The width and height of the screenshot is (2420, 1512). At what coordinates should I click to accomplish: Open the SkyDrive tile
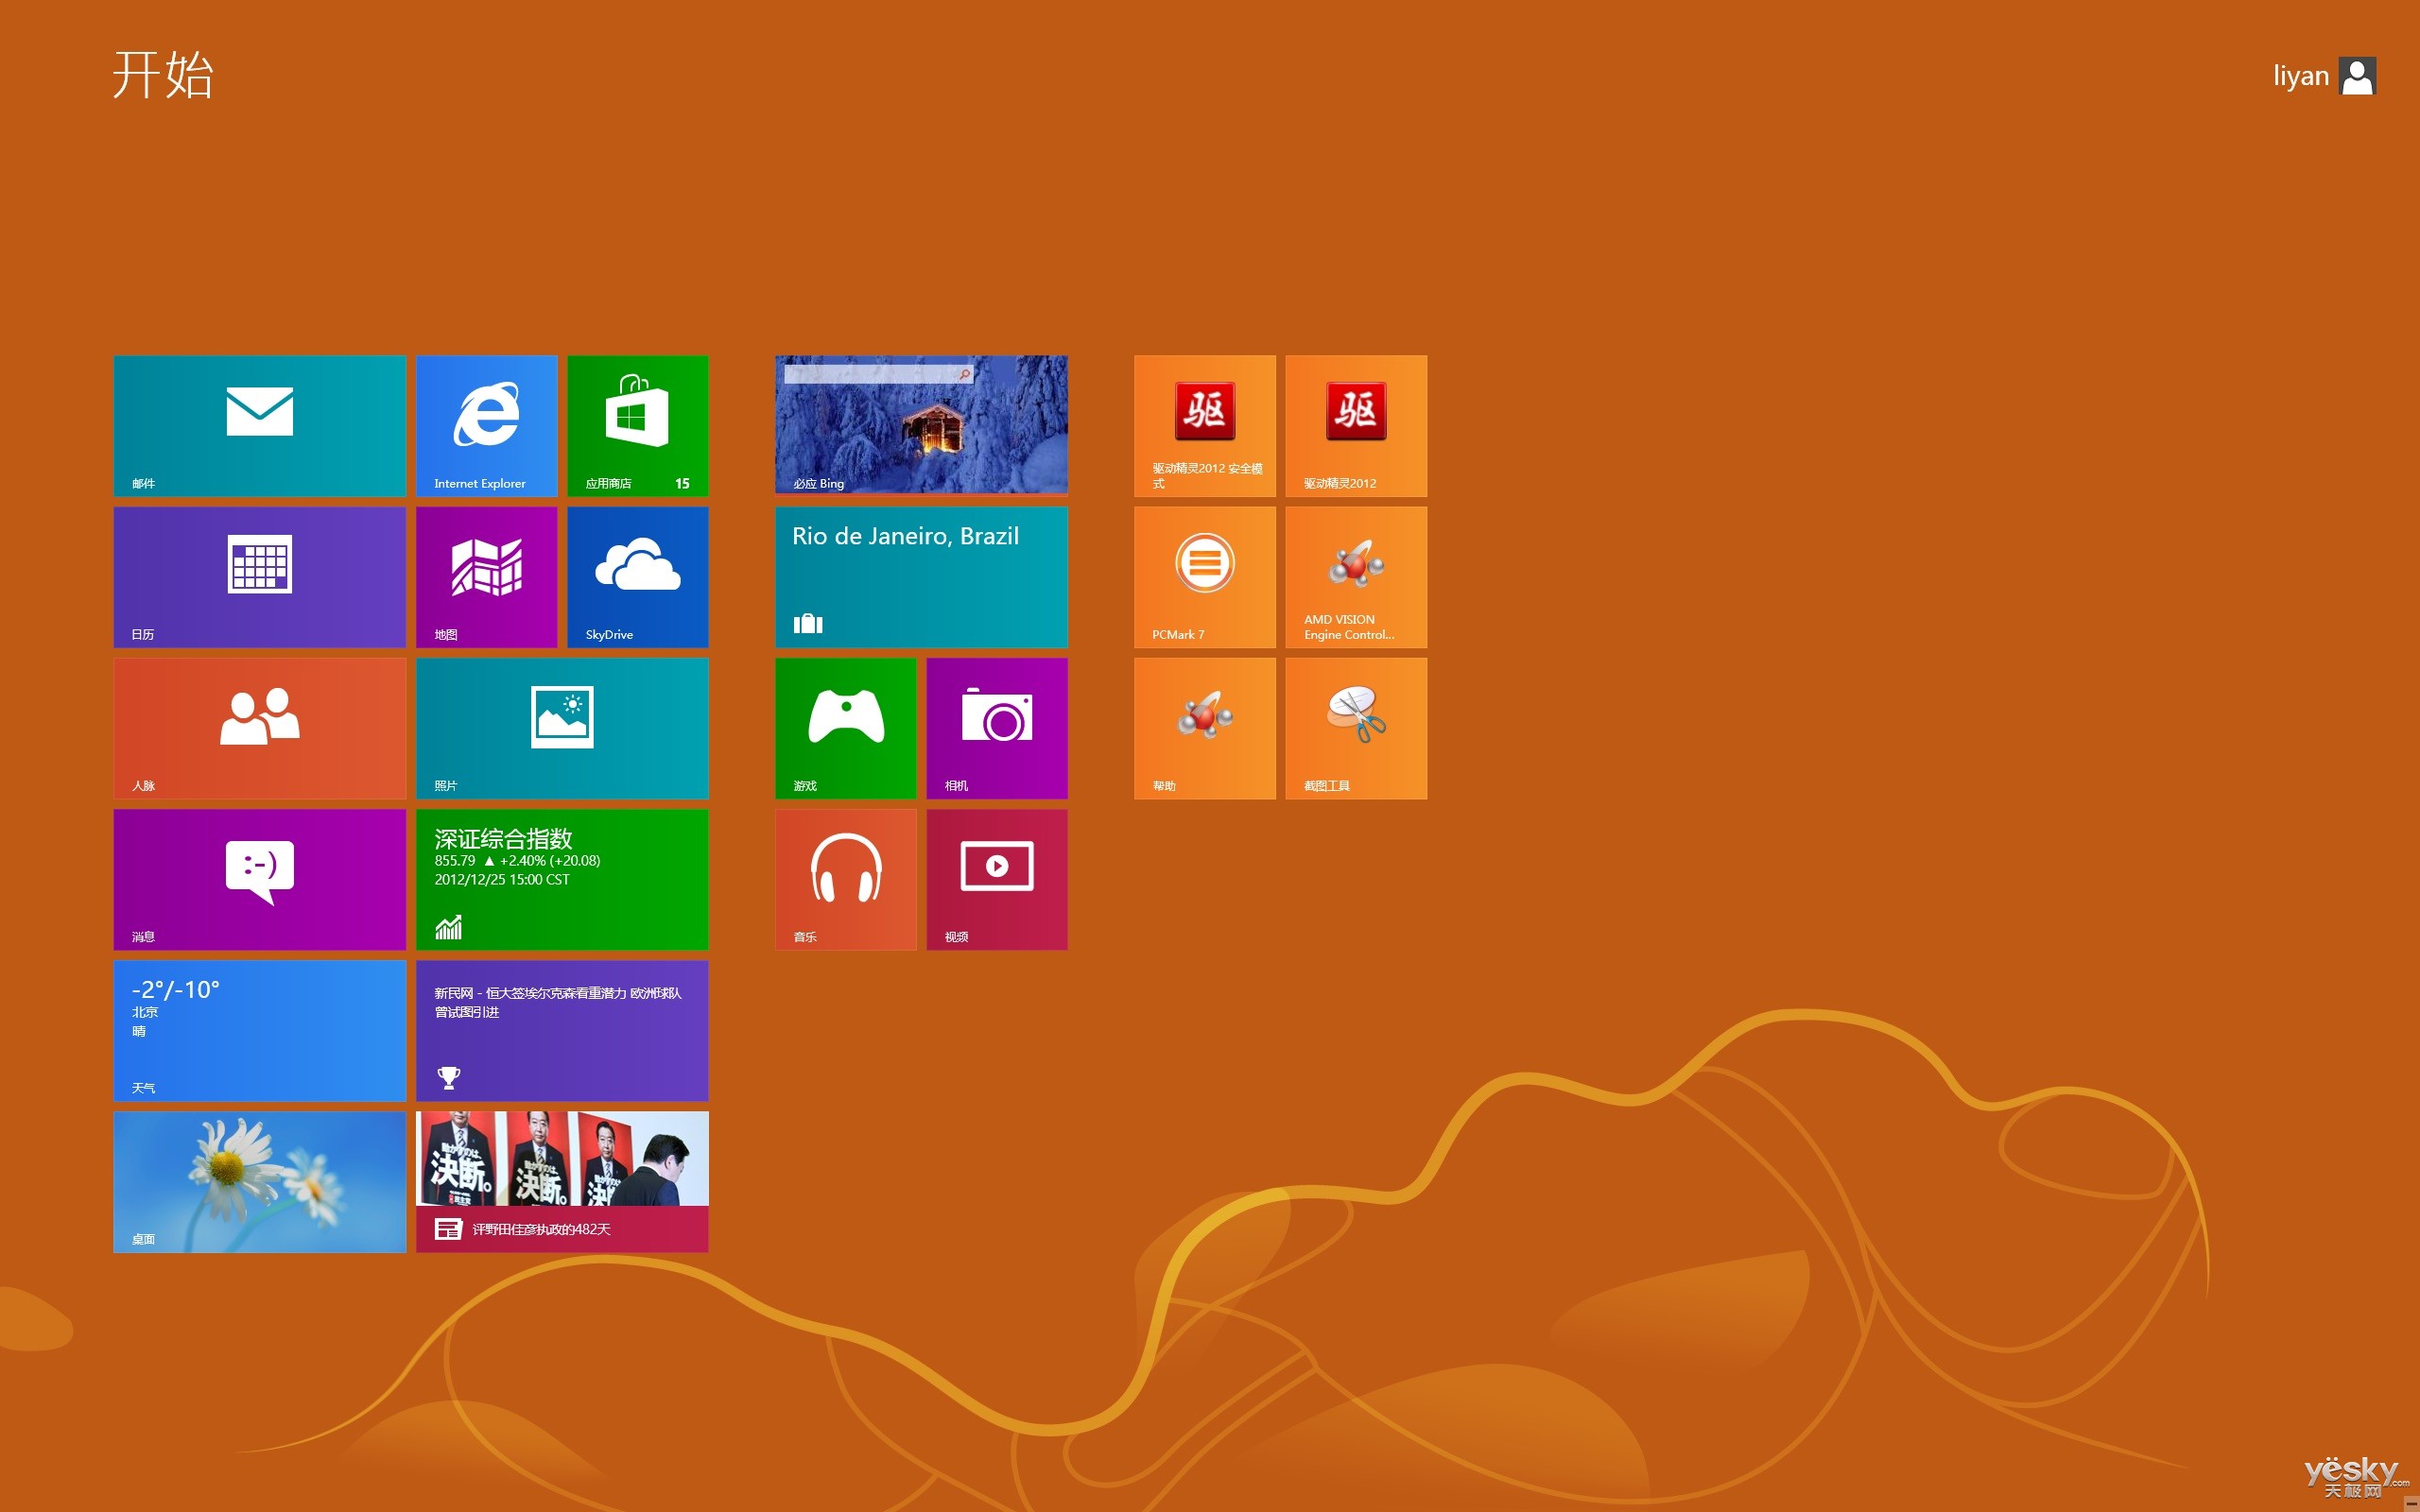pos(637,576)
